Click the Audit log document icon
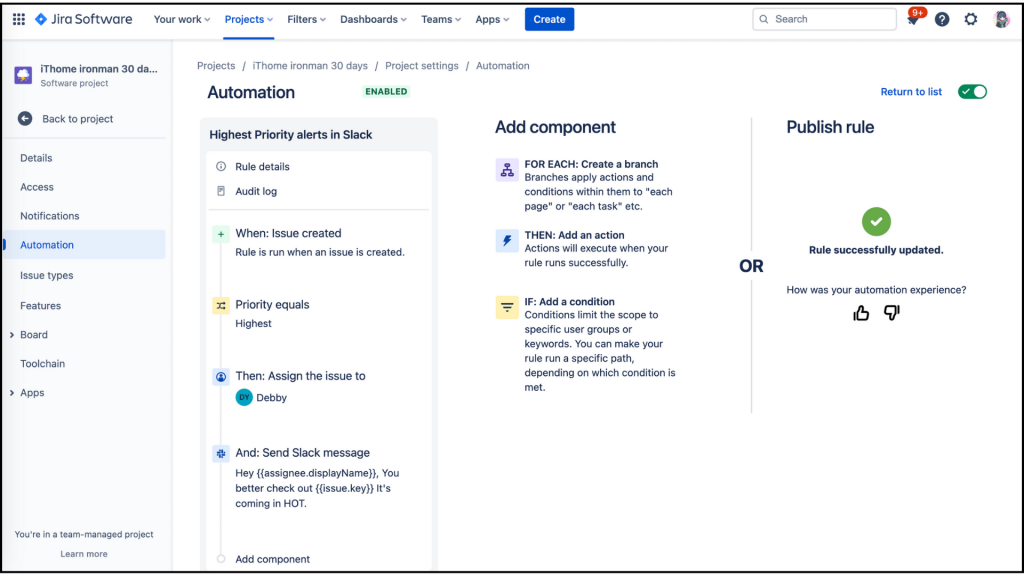The height and width of the screenshot is (576, 1024). tap(221, 191)
